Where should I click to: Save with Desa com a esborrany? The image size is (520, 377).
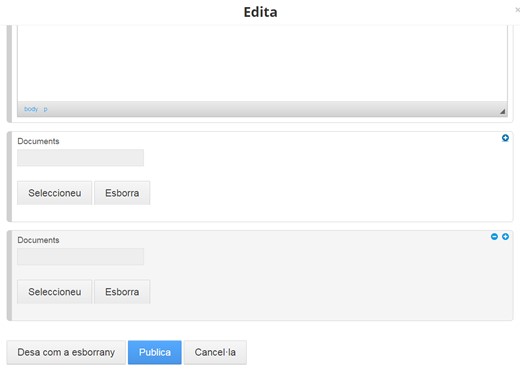click(x=66, y=352)
